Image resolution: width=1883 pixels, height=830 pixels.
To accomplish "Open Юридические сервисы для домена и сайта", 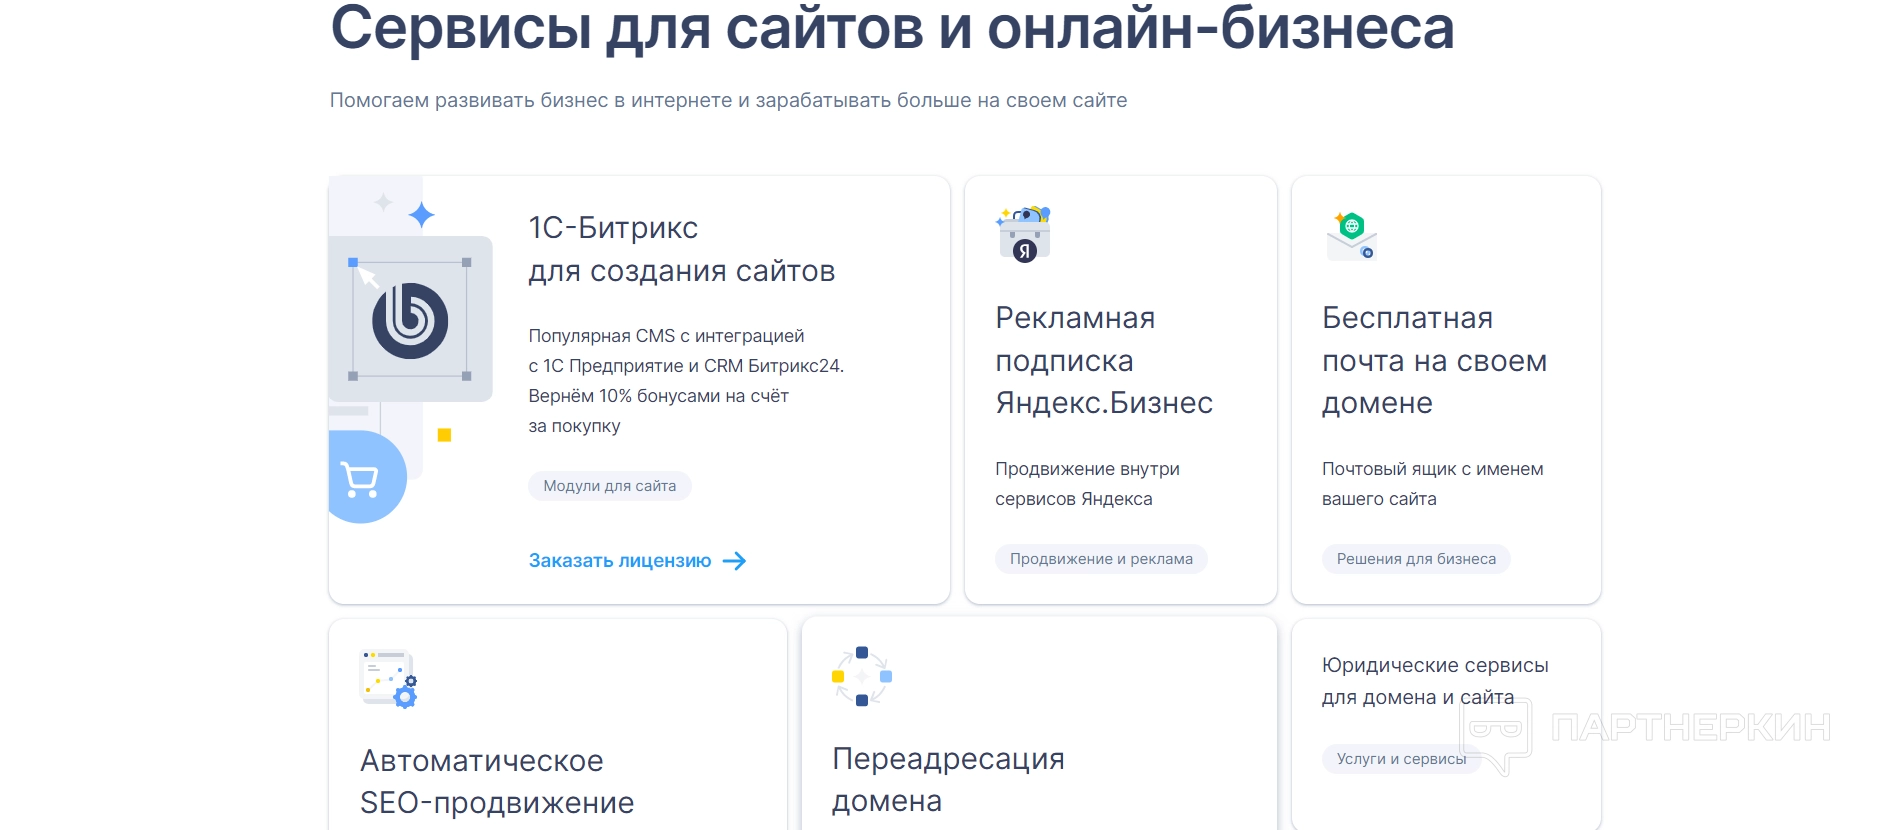I will point(1435,681).
